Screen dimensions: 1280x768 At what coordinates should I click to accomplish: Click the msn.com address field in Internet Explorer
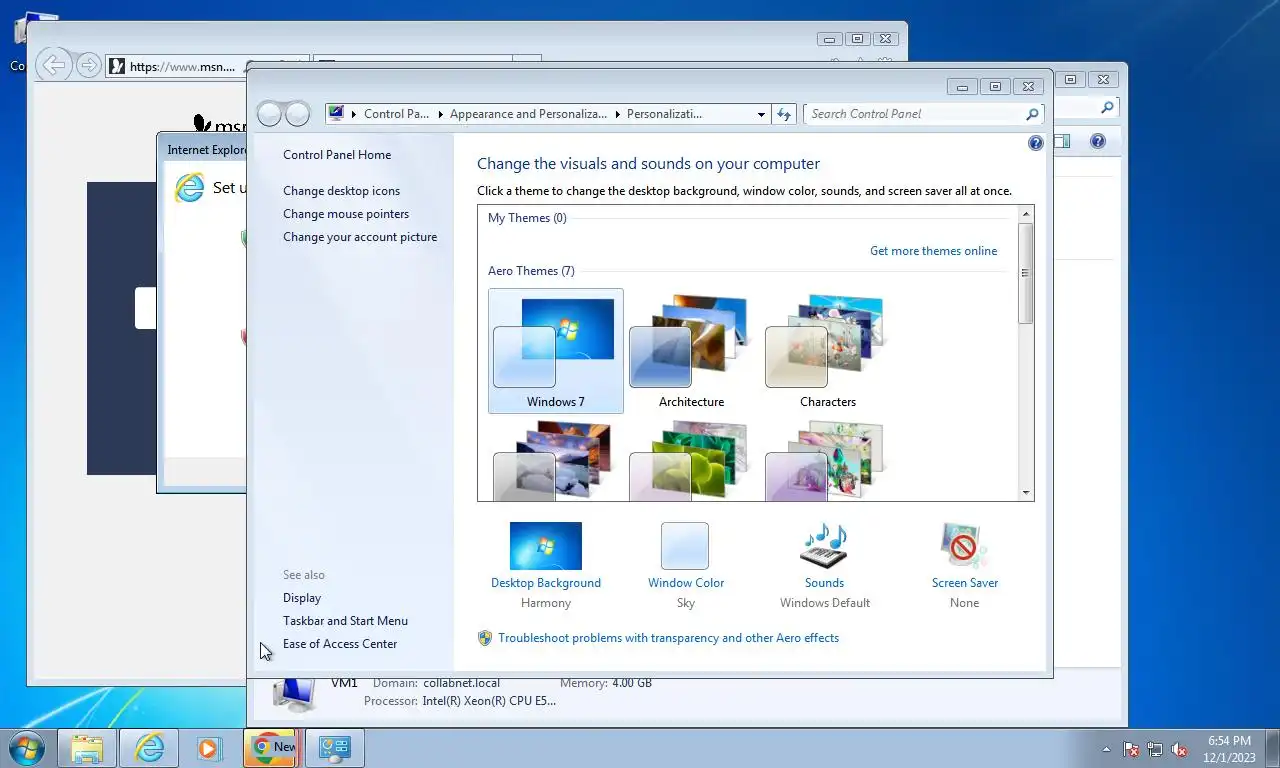coord(183,67)
